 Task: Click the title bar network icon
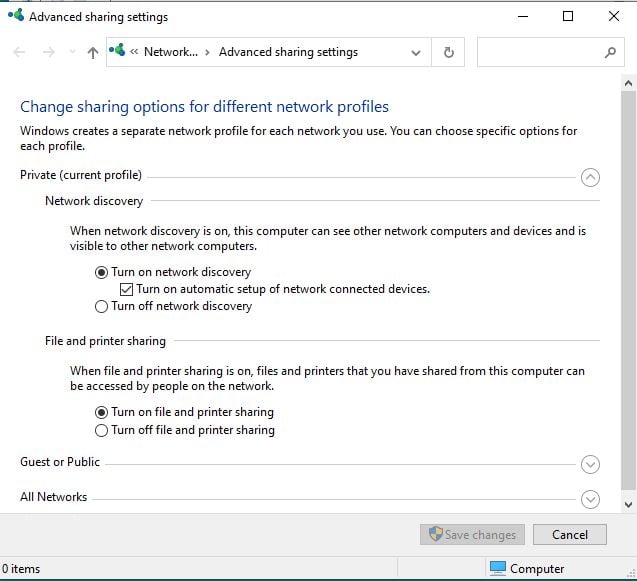coord(16,15)
